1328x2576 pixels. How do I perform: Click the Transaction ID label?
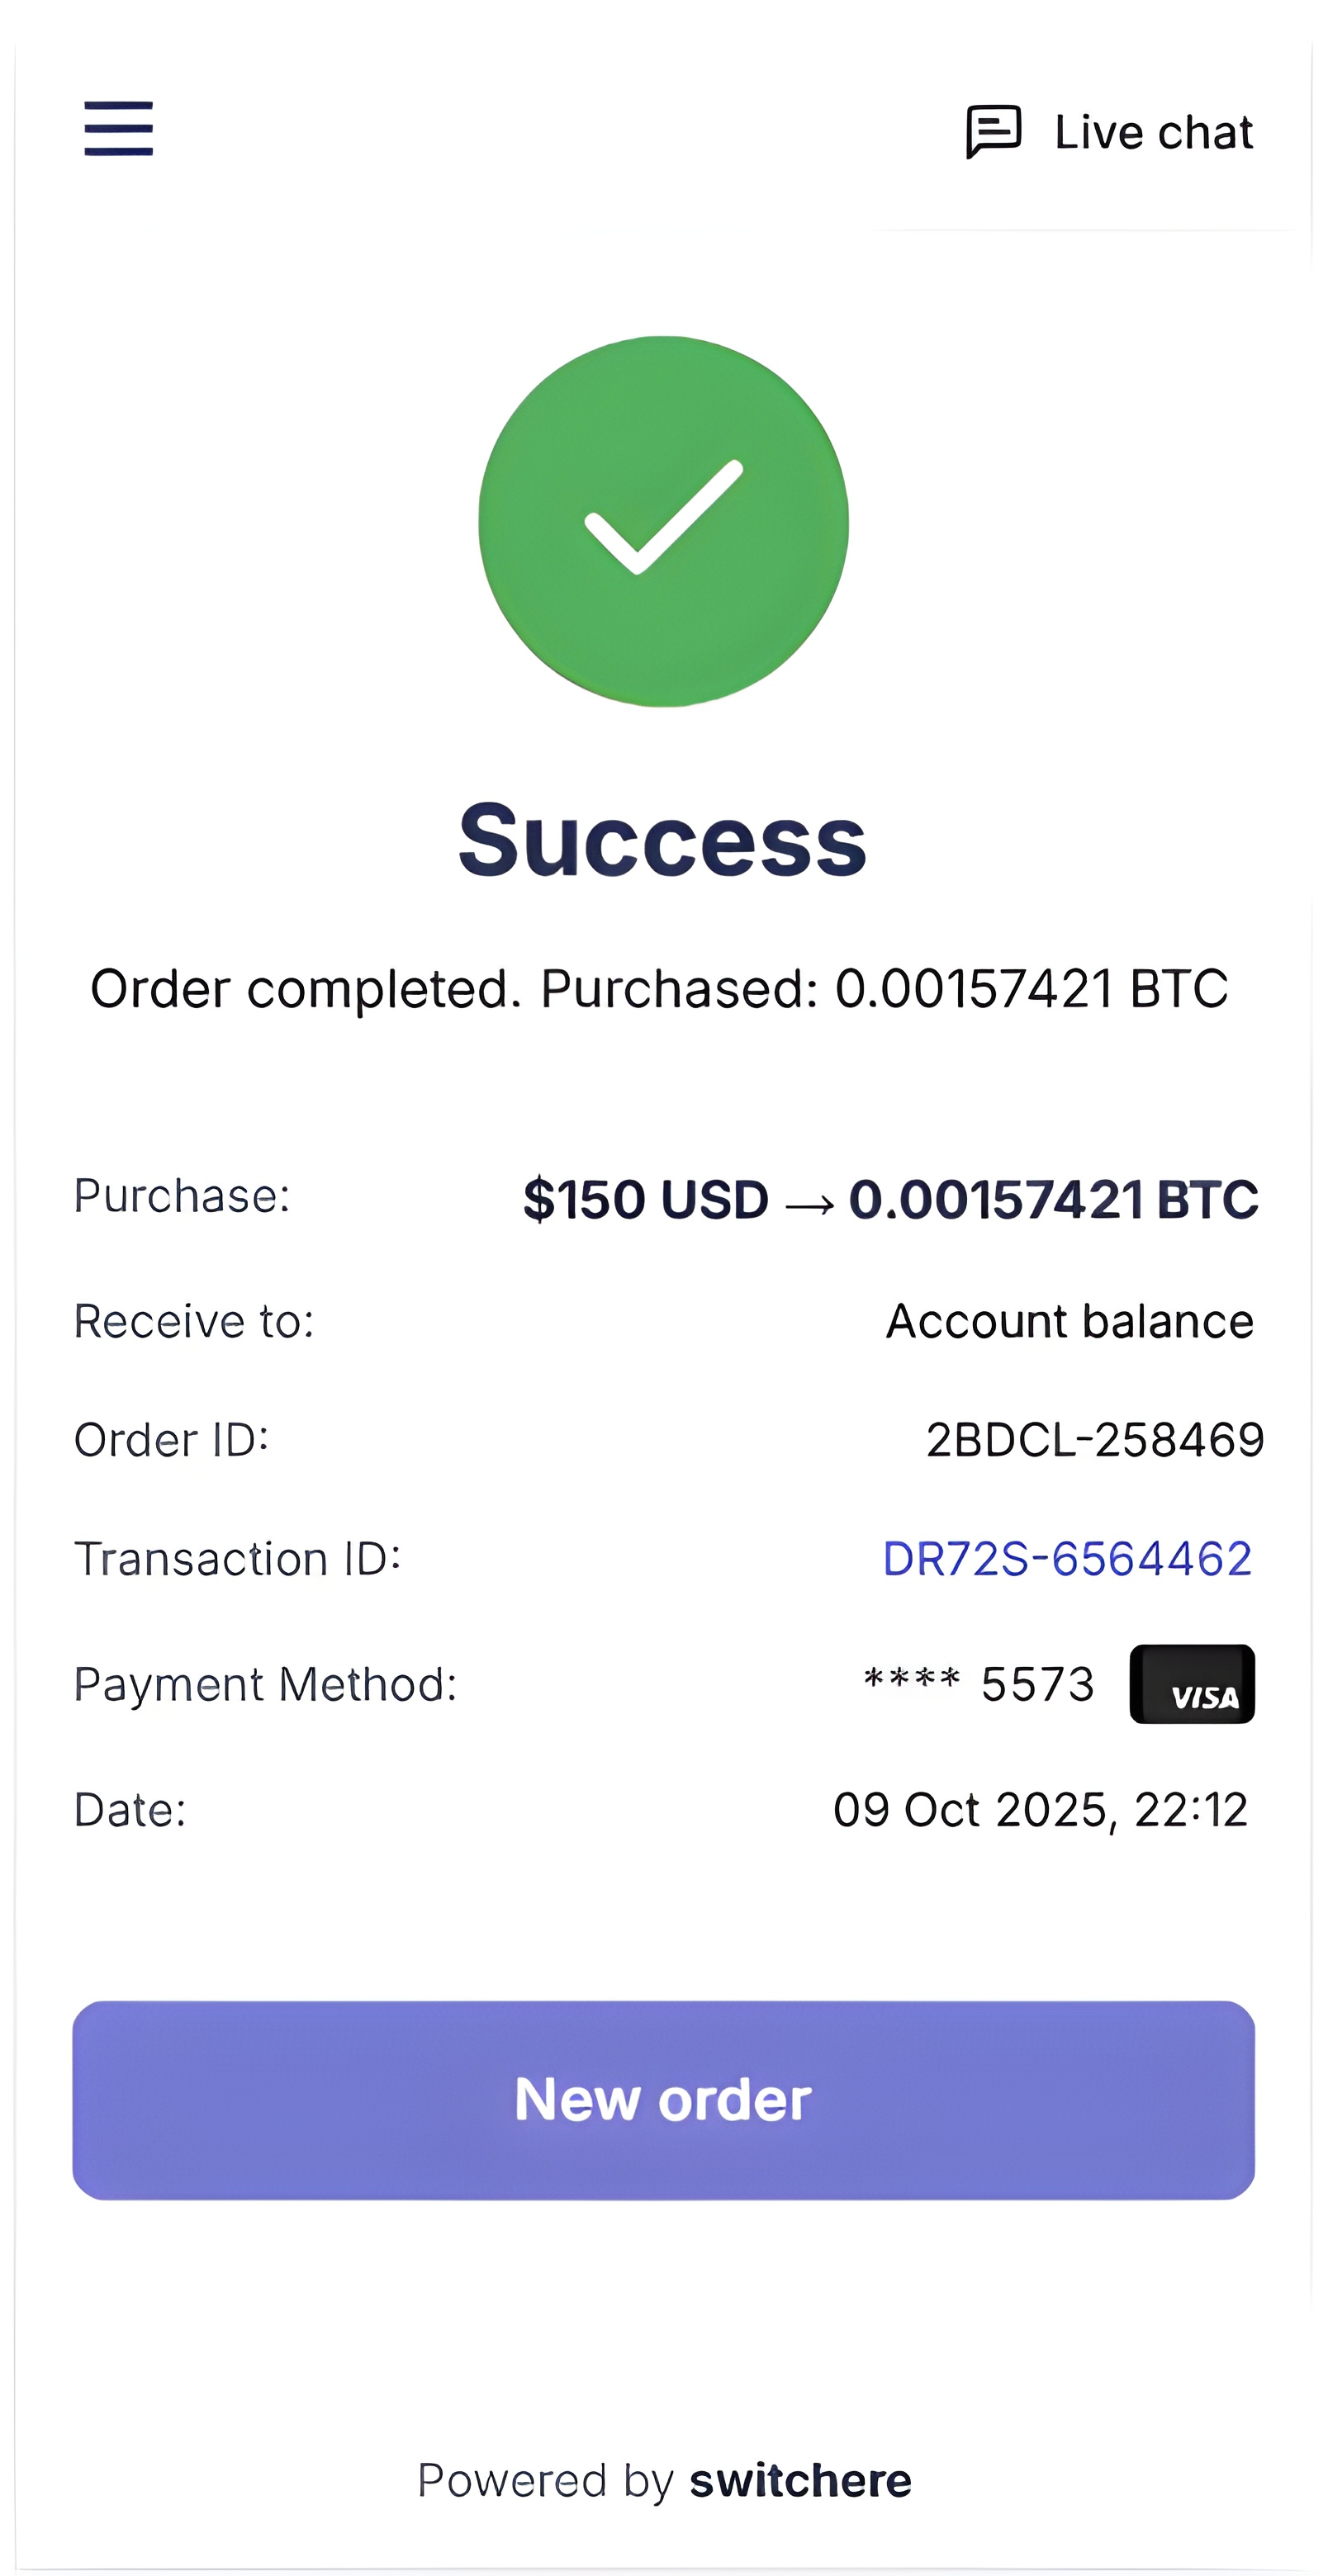click(x=237, y=1559)
